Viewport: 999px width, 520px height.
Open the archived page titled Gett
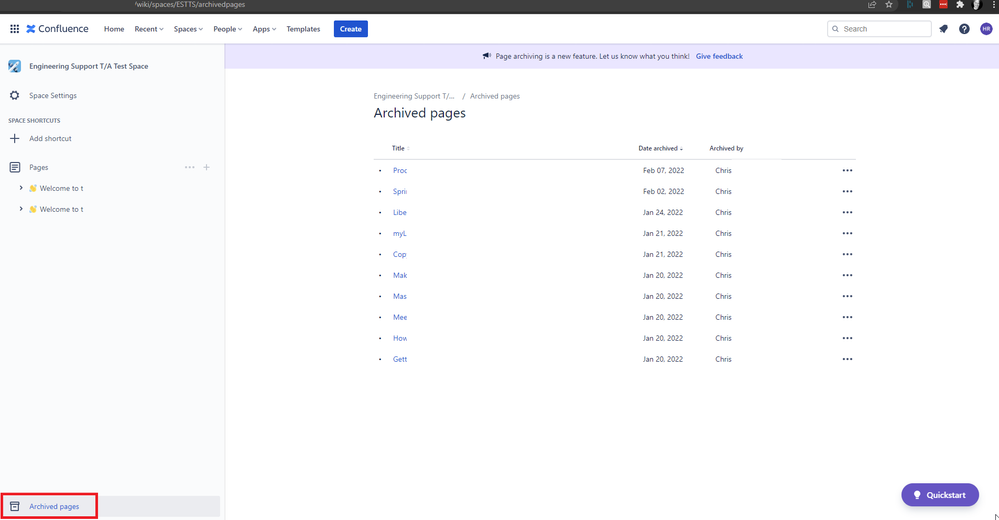(400, 359)
